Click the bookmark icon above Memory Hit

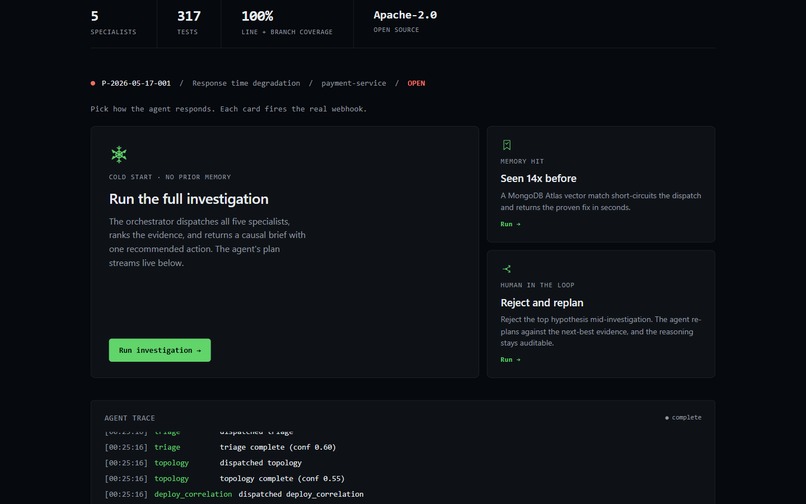click(506, 145)
